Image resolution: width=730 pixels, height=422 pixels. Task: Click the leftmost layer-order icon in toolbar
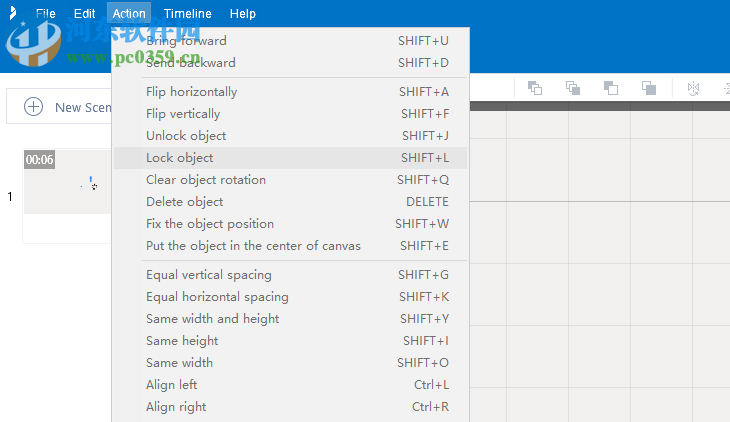coord(535,88)
